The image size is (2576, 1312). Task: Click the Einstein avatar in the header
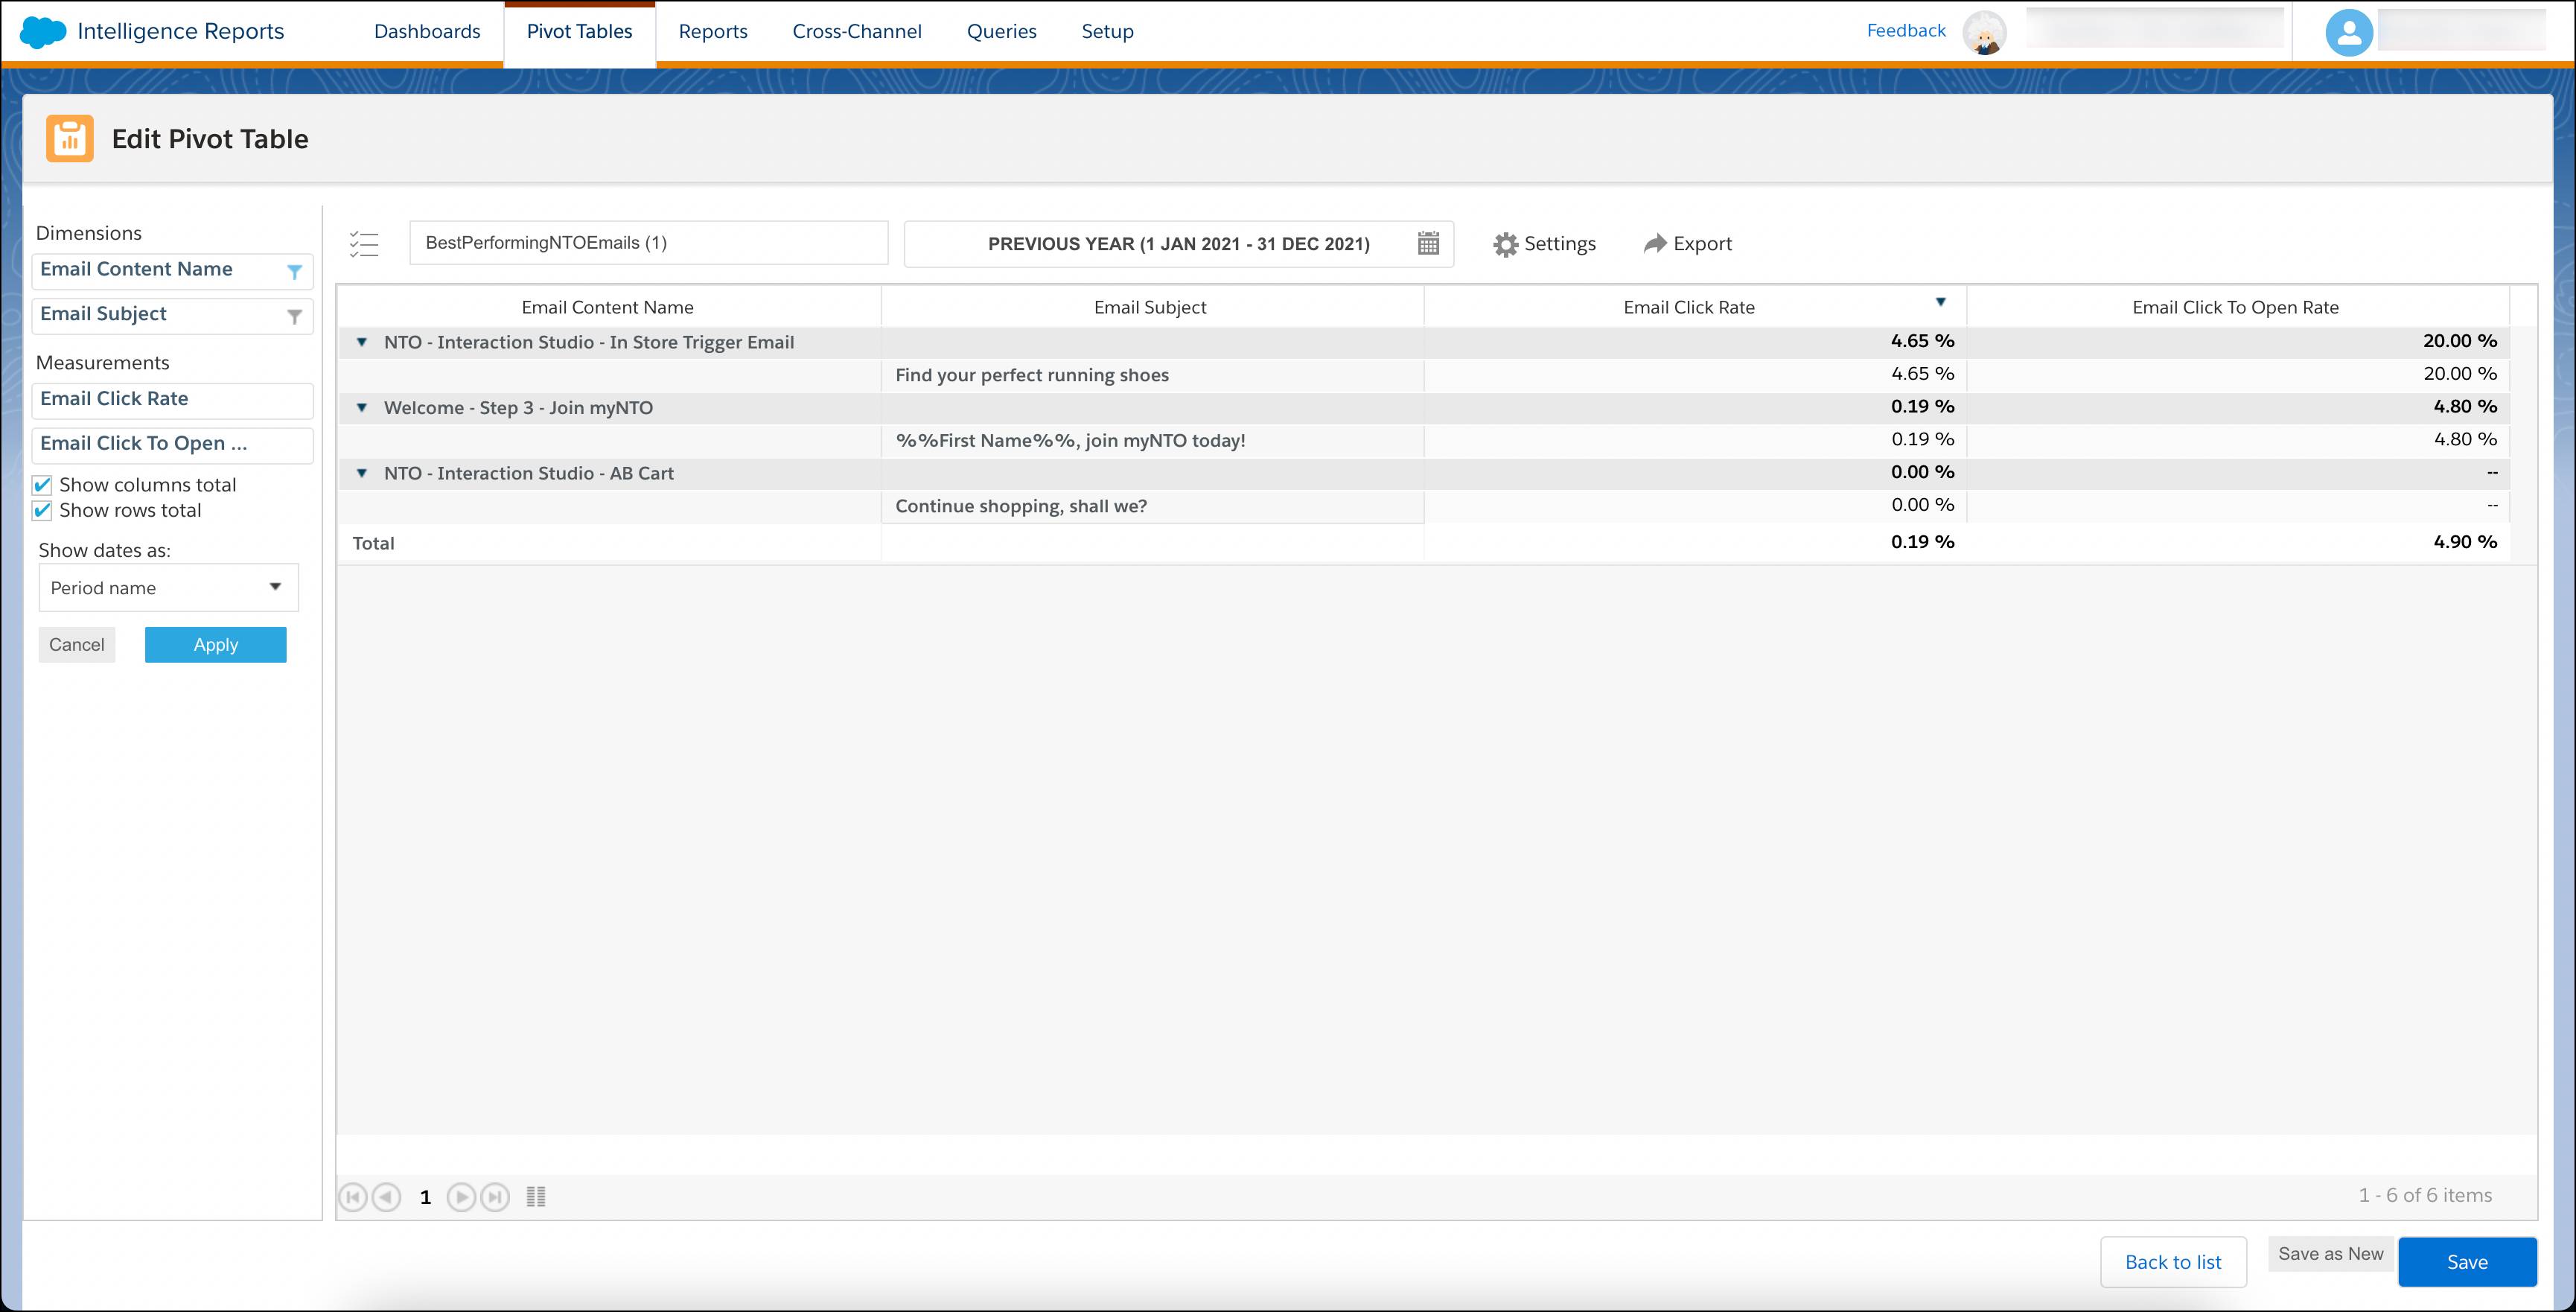(1985, 31)
